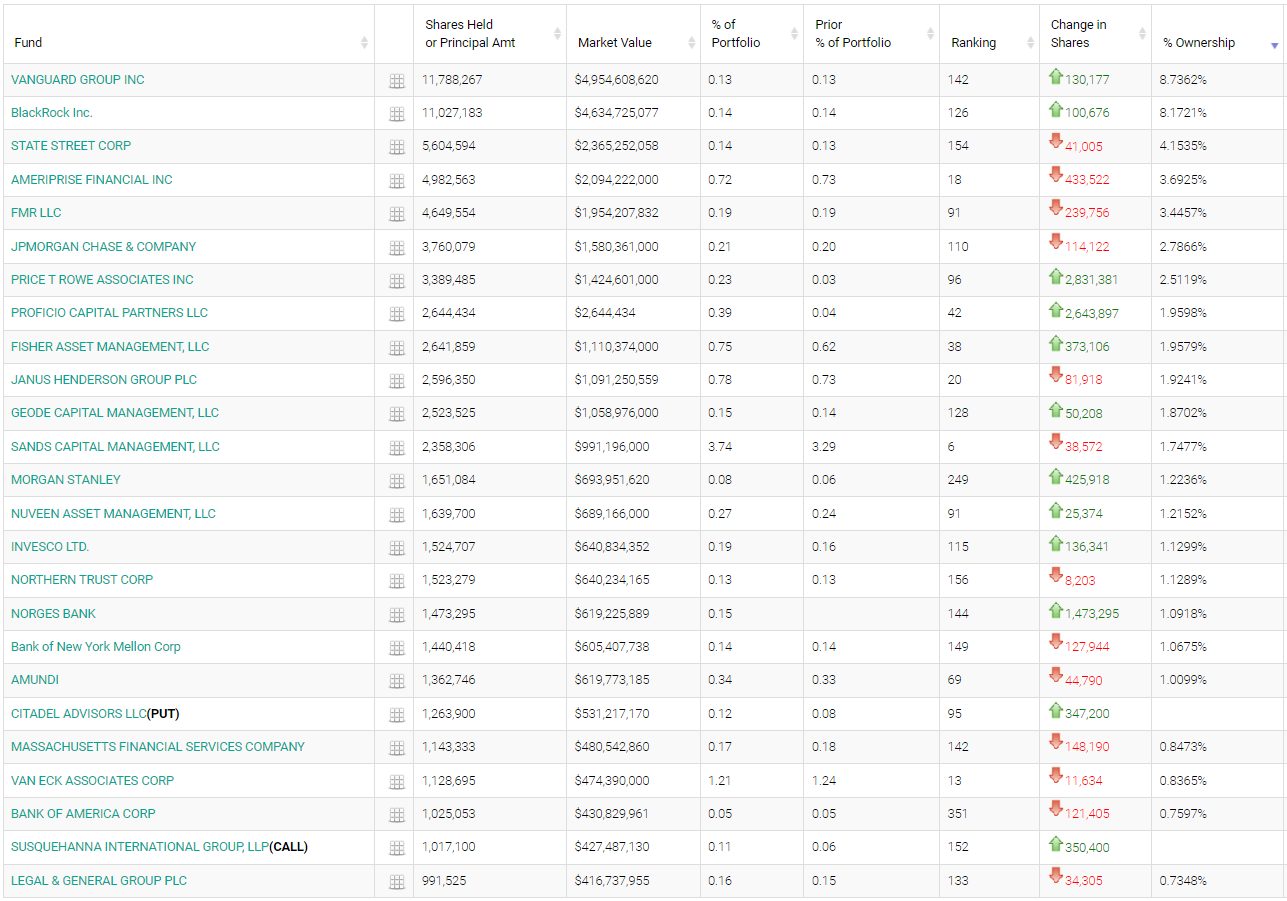Sort by % of Portfolio column
The image size is (1287, 901).
[751, 35]
